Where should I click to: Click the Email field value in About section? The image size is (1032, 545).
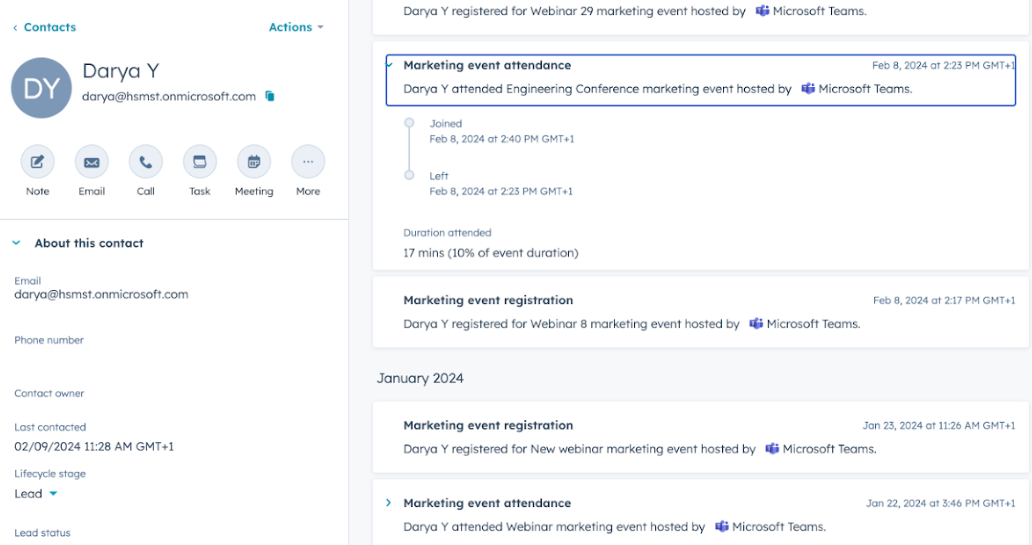click(x=101, y=295)
